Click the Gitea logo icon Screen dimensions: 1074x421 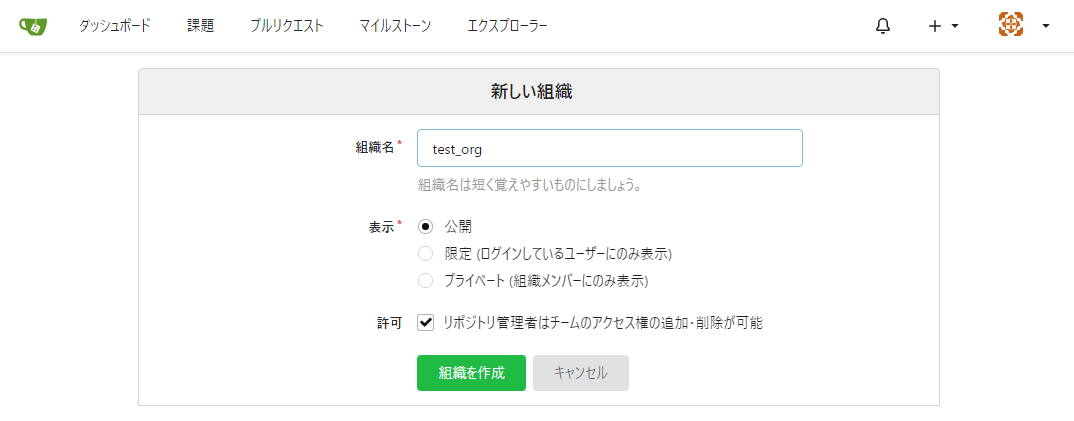coord(33,26)
